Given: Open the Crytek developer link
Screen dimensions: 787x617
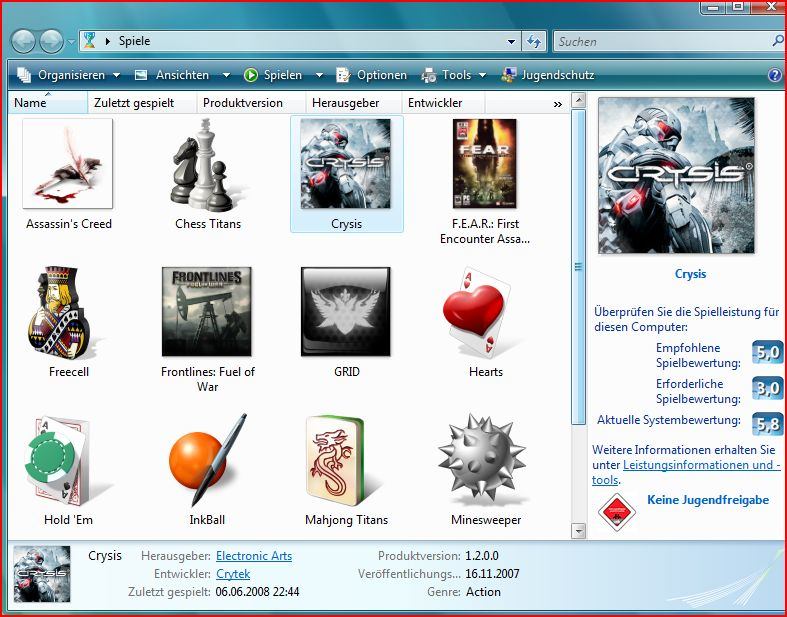Looking at the screenshot, I should click(233, 574).
